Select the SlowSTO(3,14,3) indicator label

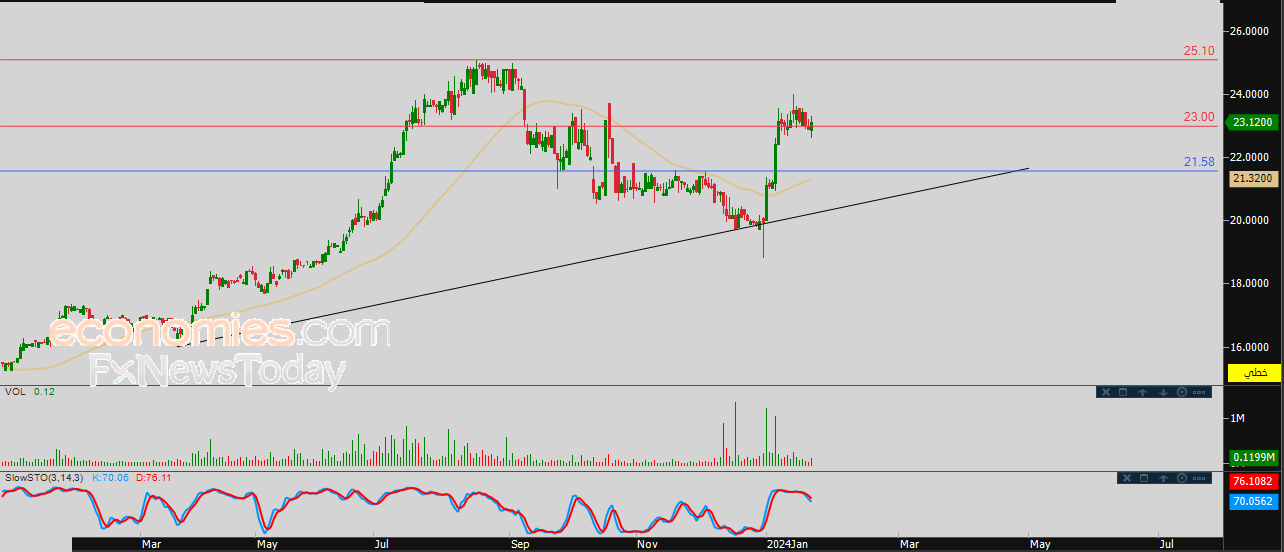(45, 478)
